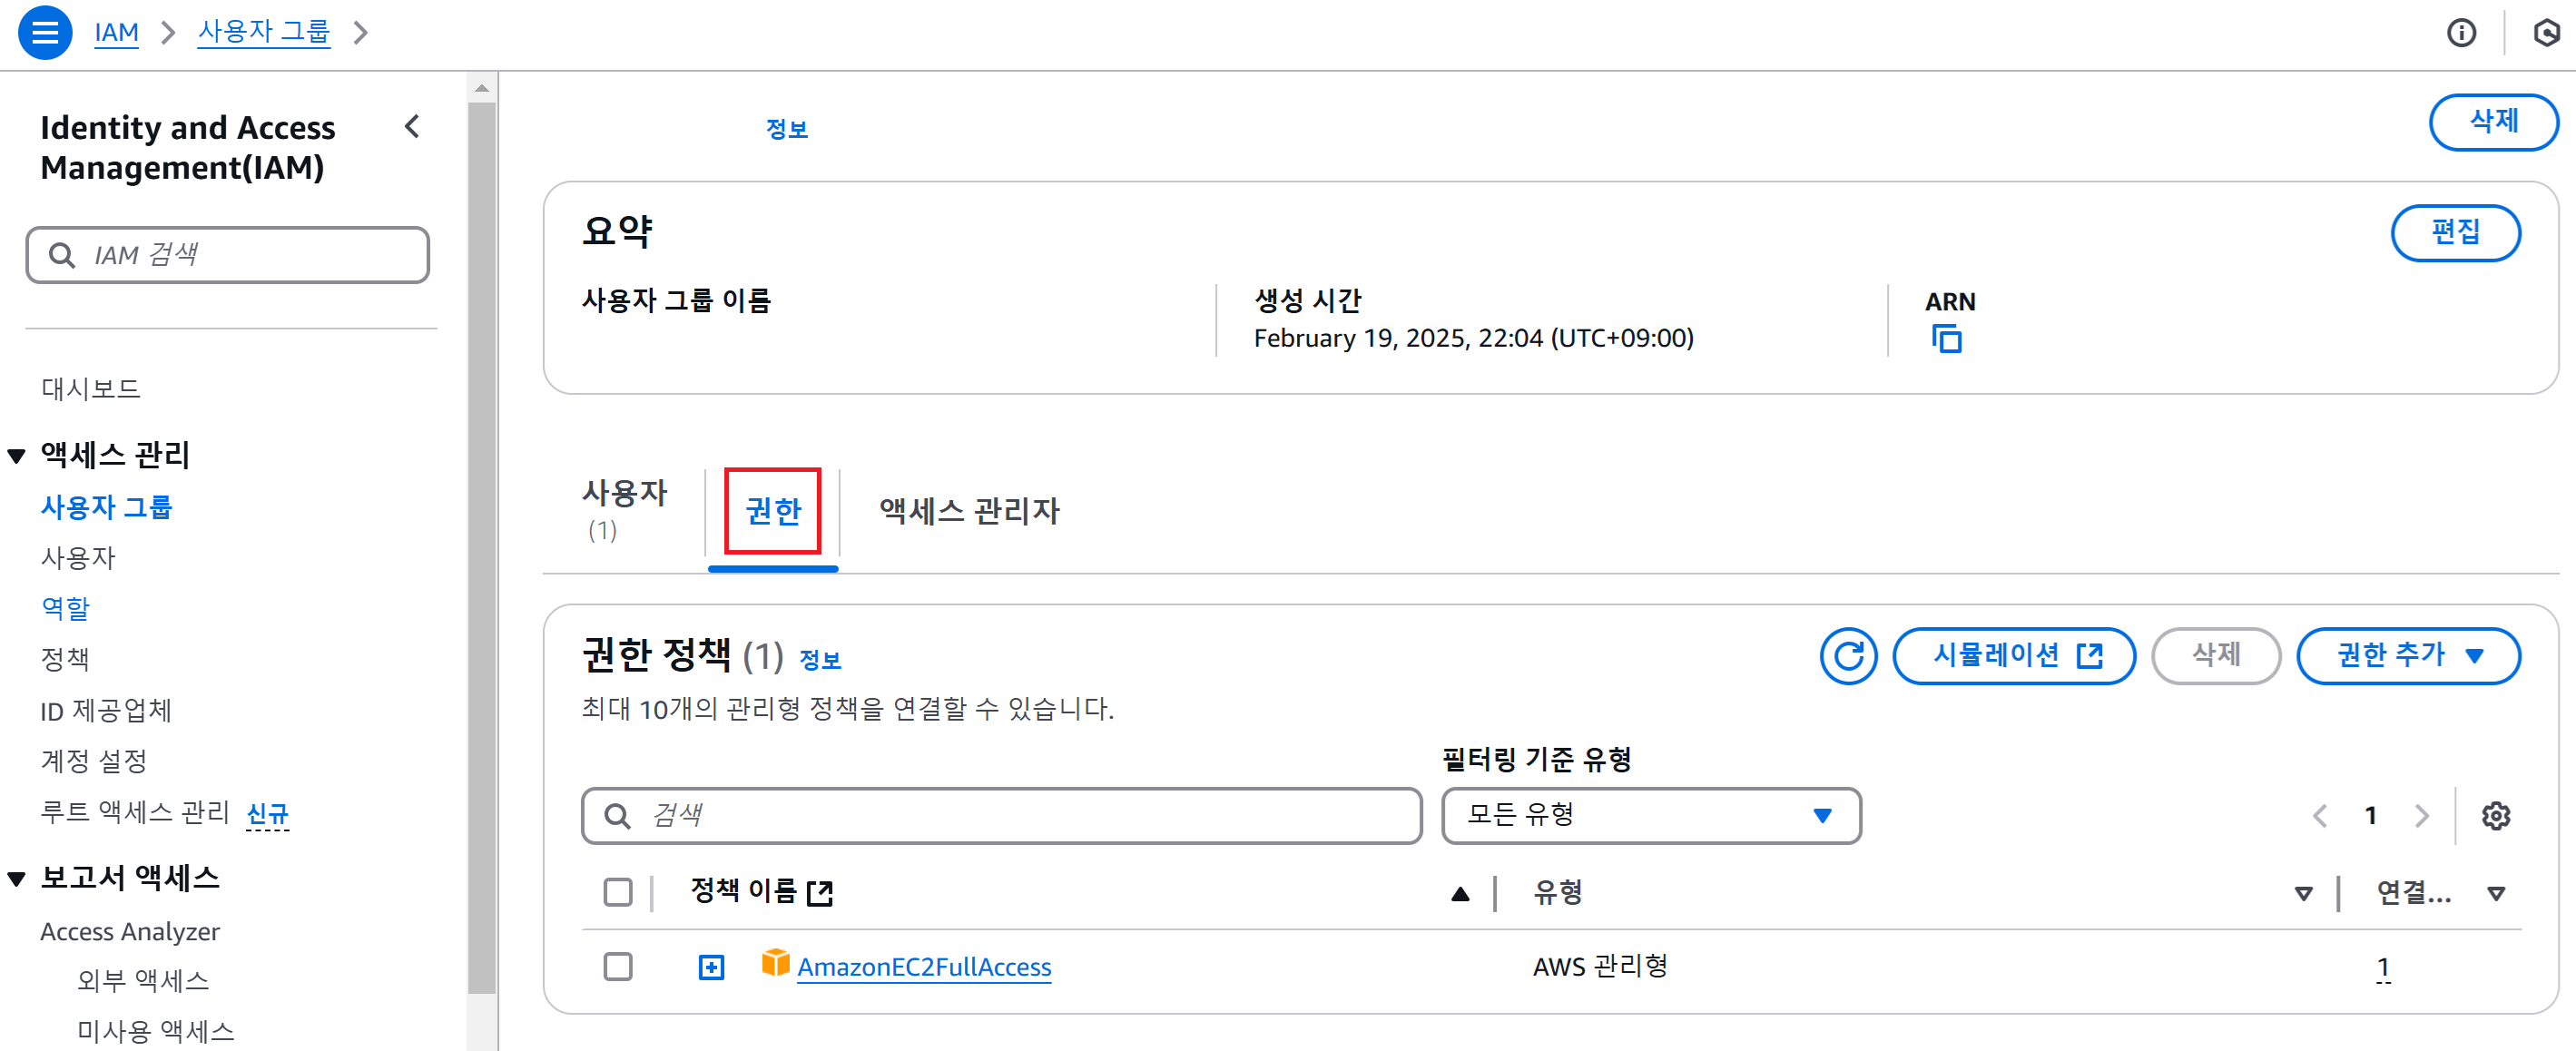2576x1051 pixels.
Task: Click the IAM 검색 search field
Action: click(x=228, y=255)
